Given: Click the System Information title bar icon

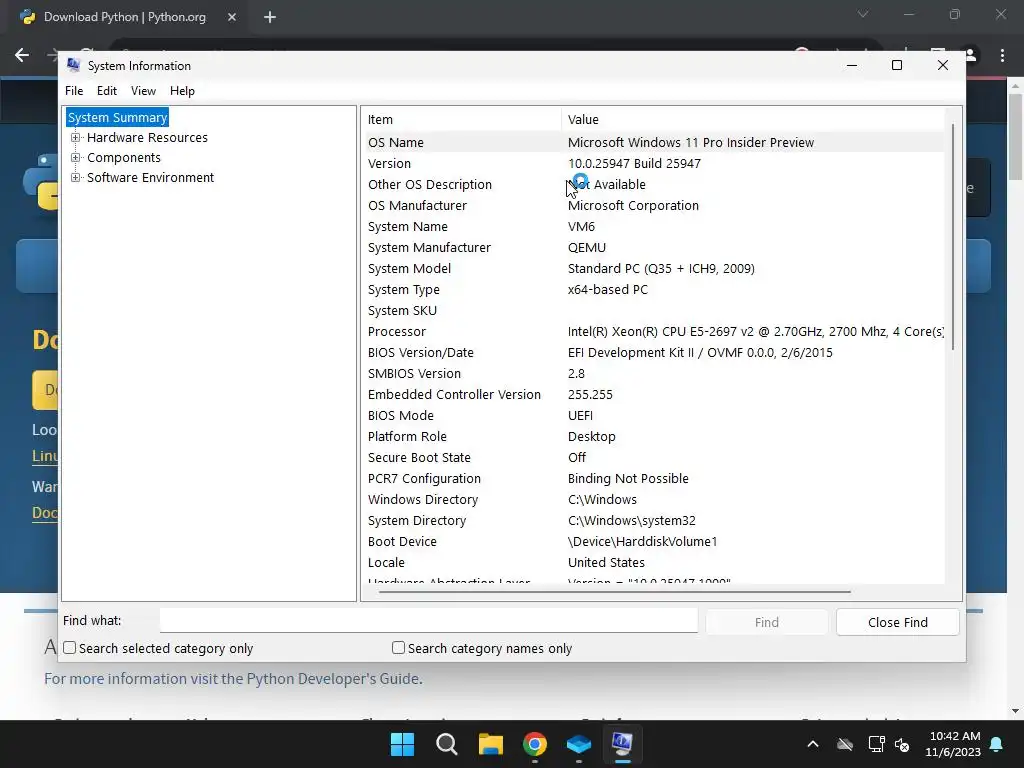Looking at the screenshot, I should 74,65.
